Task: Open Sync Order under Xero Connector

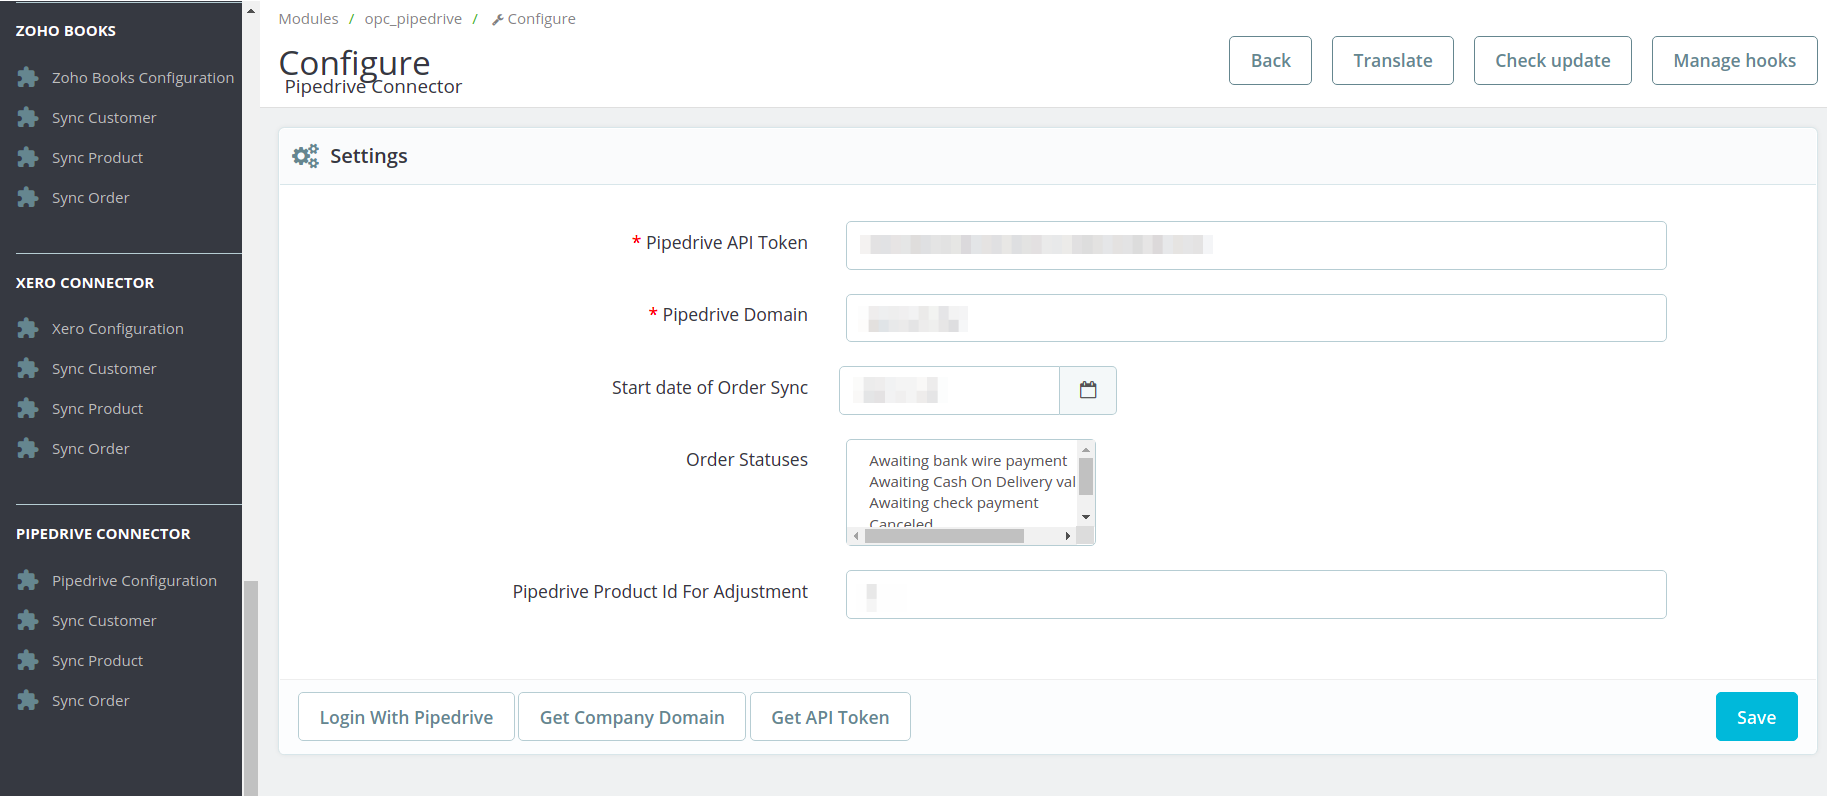Action: [x=90, y=448]
